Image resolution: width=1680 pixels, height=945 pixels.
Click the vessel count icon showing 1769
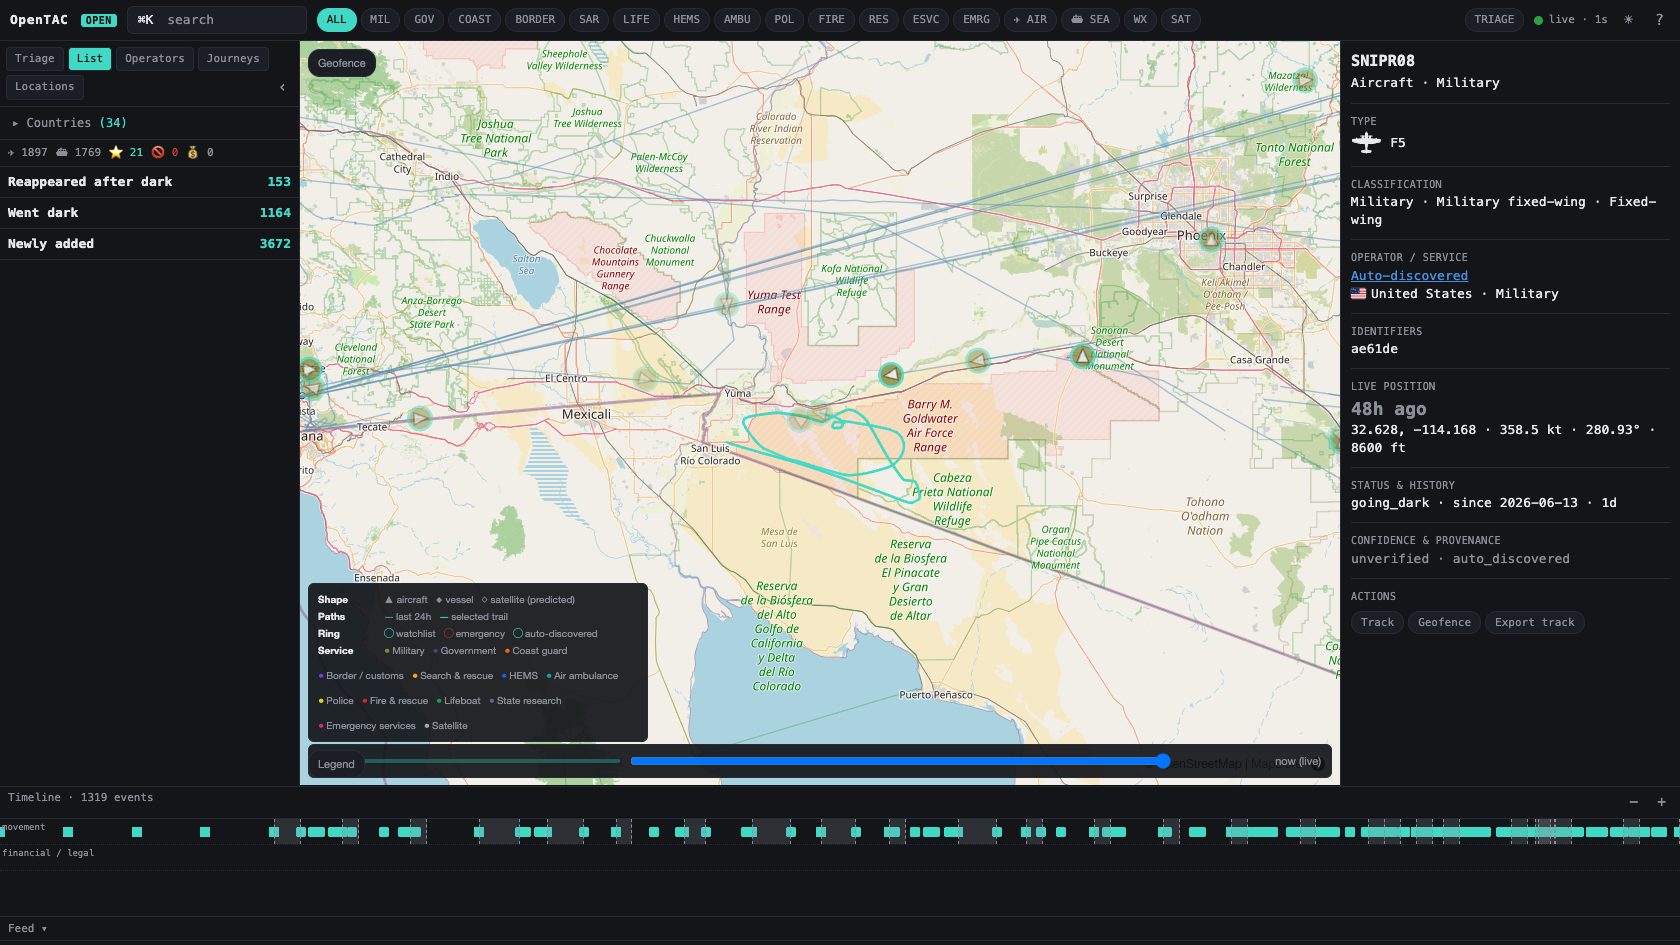[x=62, y=152]
